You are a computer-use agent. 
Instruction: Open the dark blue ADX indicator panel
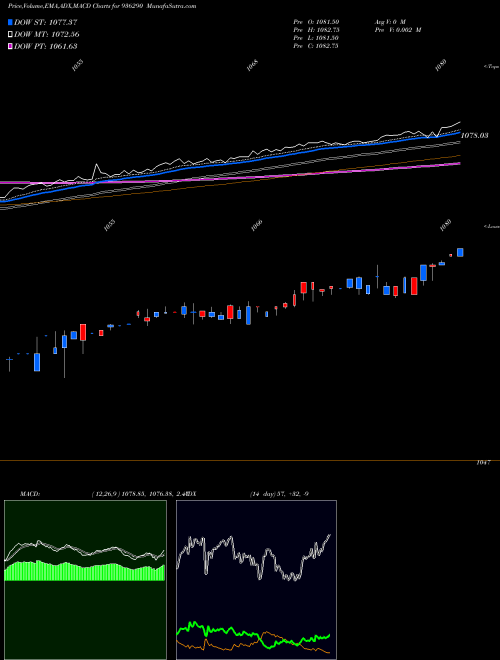click(256, 580)
